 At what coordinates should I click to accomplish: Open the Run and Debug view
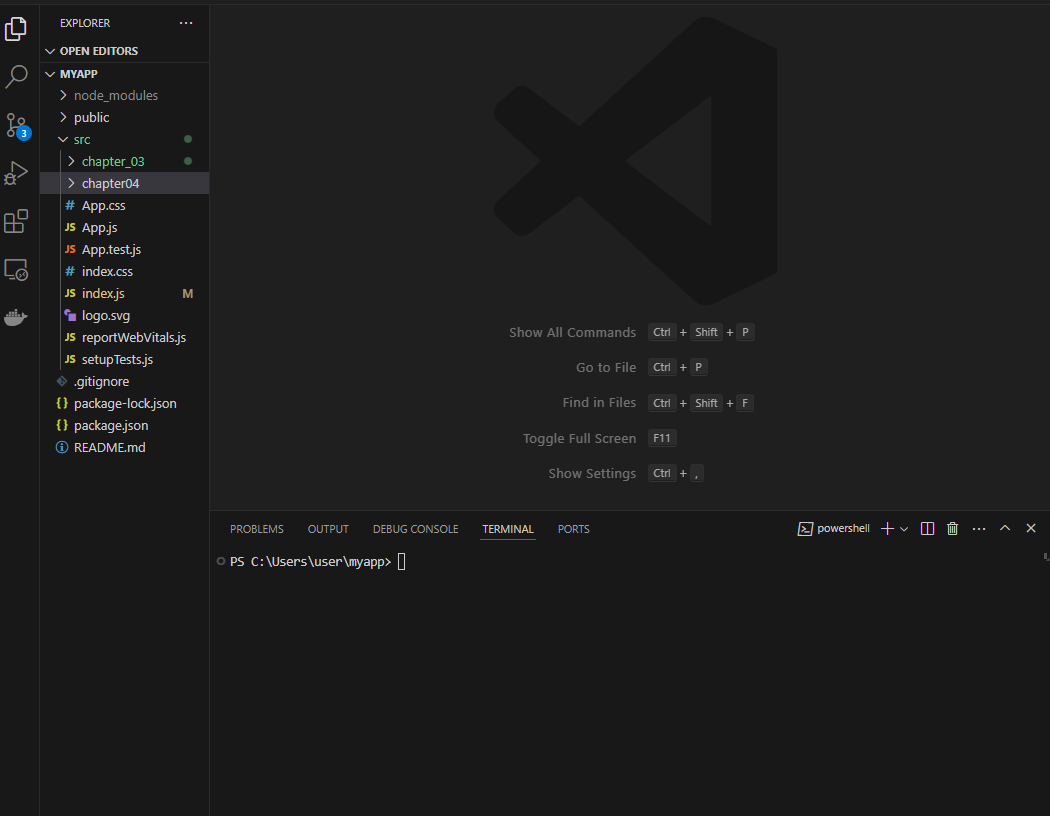[x=16, y=173]
